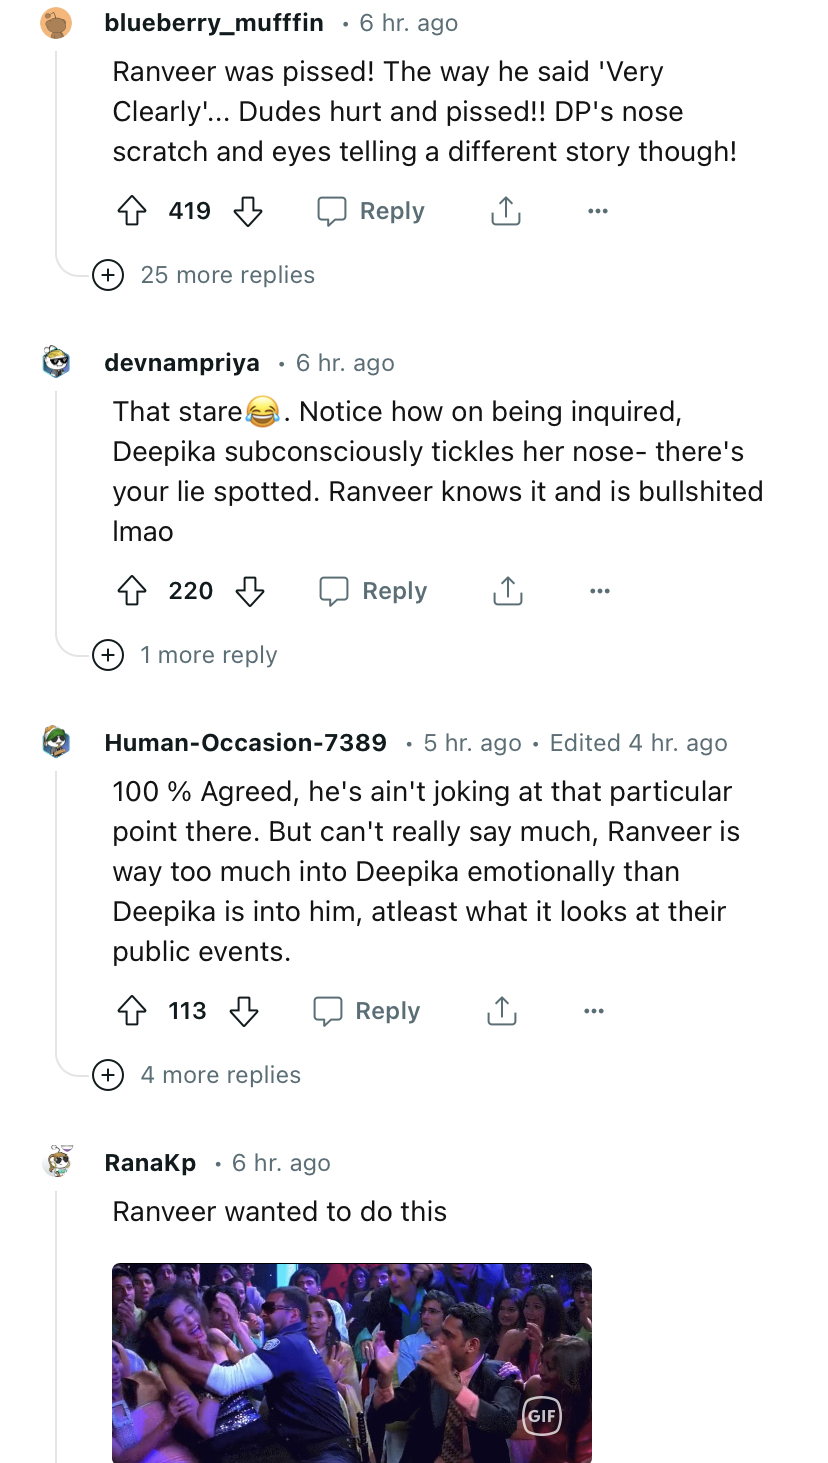Open more options on blueberry_mufffin's comment

click(x=598, y=211)
